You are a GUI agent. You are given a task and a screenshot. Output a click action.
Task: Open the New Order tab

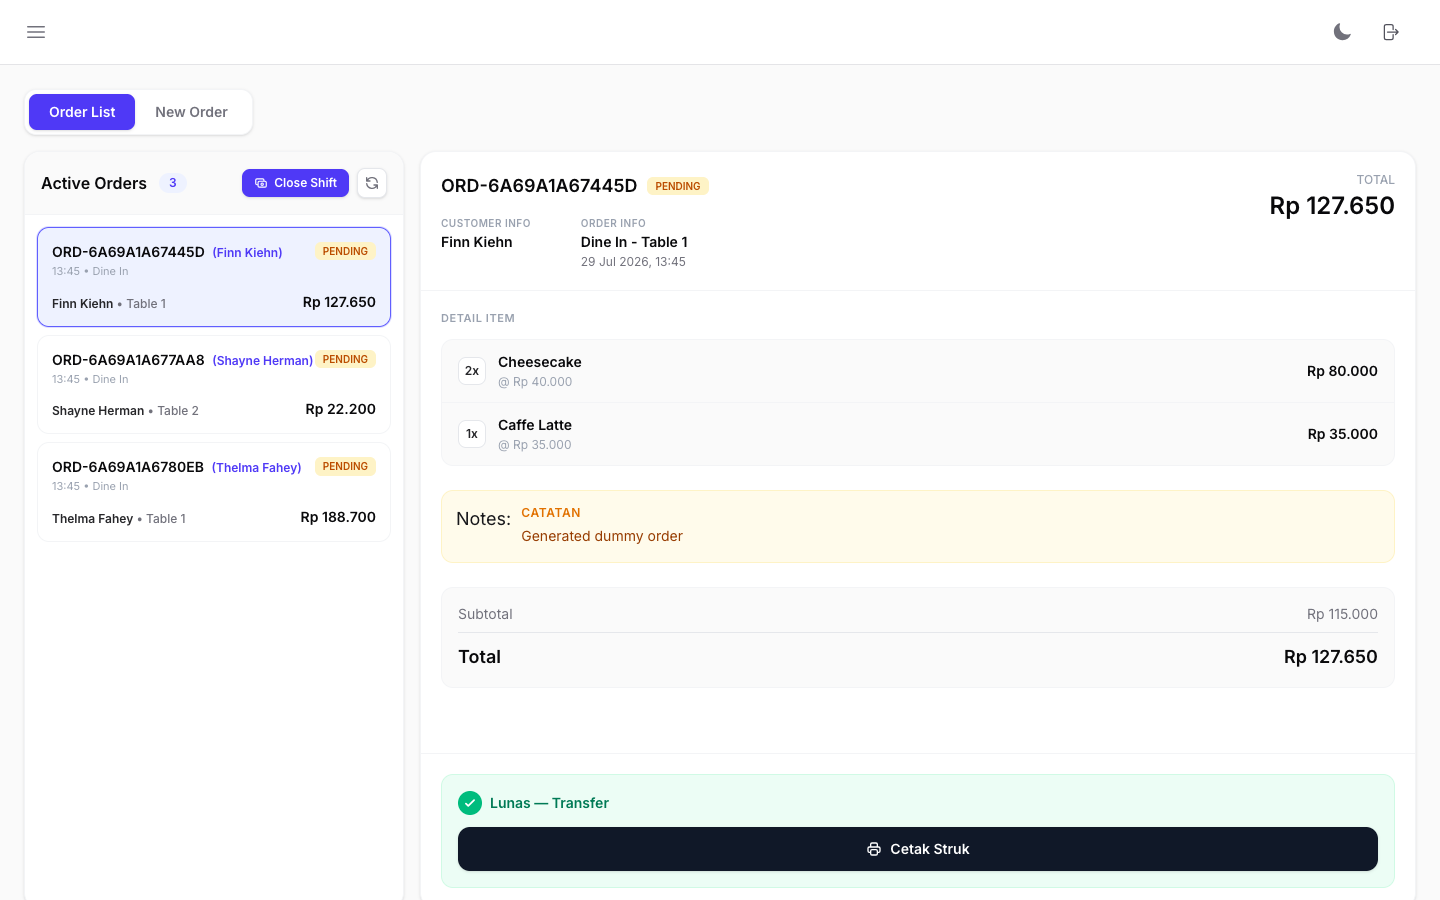click(191, 112)
